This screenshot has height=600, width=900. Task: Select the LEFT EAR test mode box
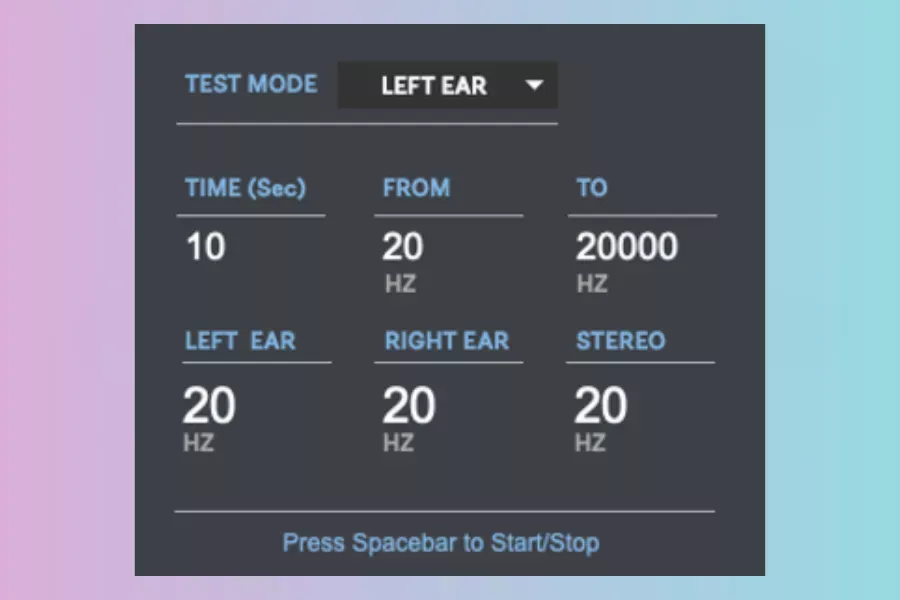(x=448, y=85)
